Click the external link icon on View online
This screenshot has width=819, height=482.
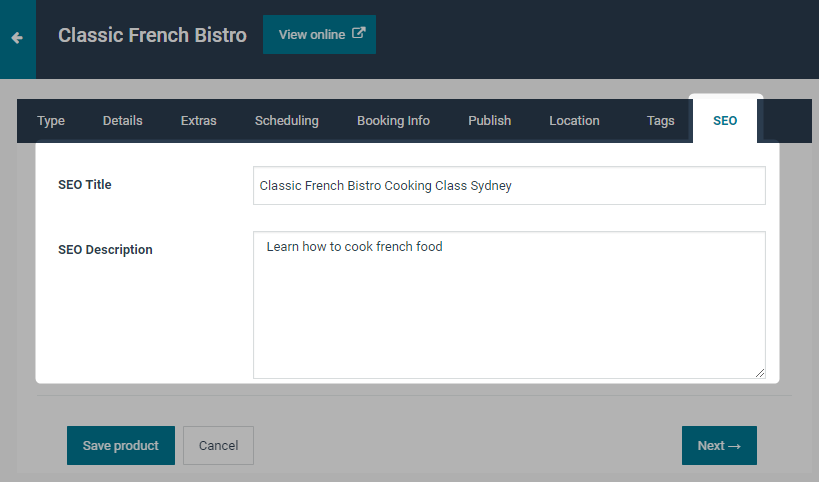(x=358, y=33)
